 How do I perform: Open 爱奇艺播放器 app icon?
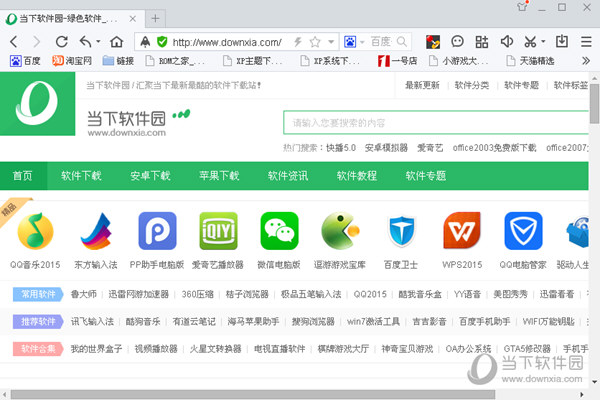tap(218, 231)
